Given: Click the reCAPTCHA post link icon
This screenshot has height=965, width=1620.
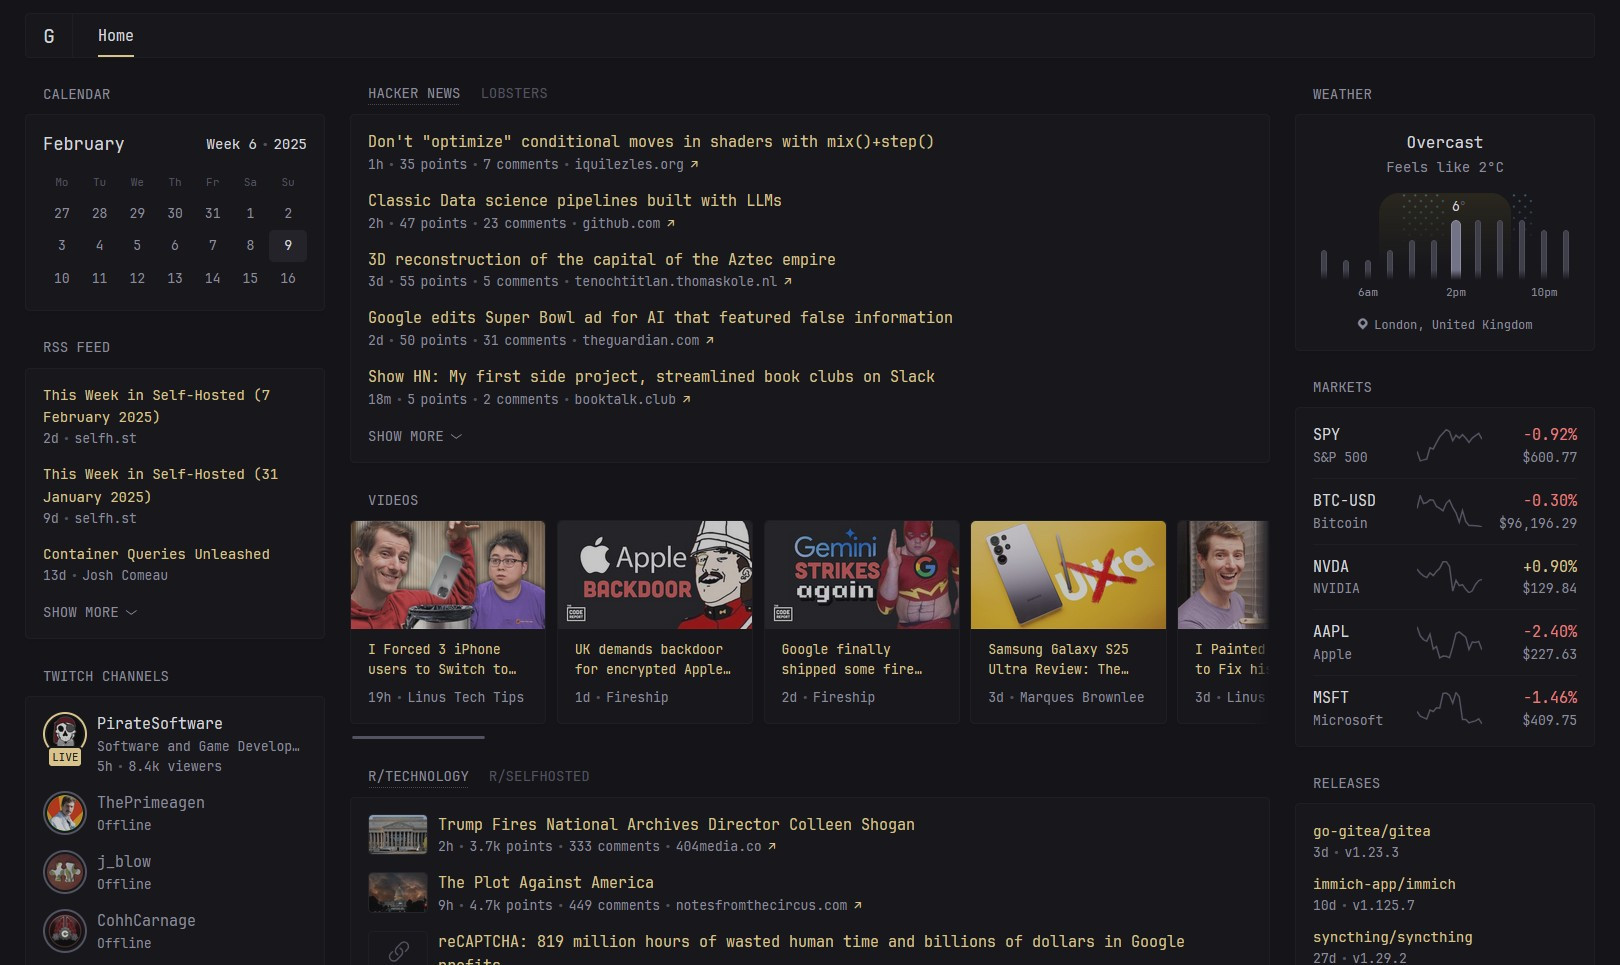Looking at the screenshot, I should (x=398, y=950).
